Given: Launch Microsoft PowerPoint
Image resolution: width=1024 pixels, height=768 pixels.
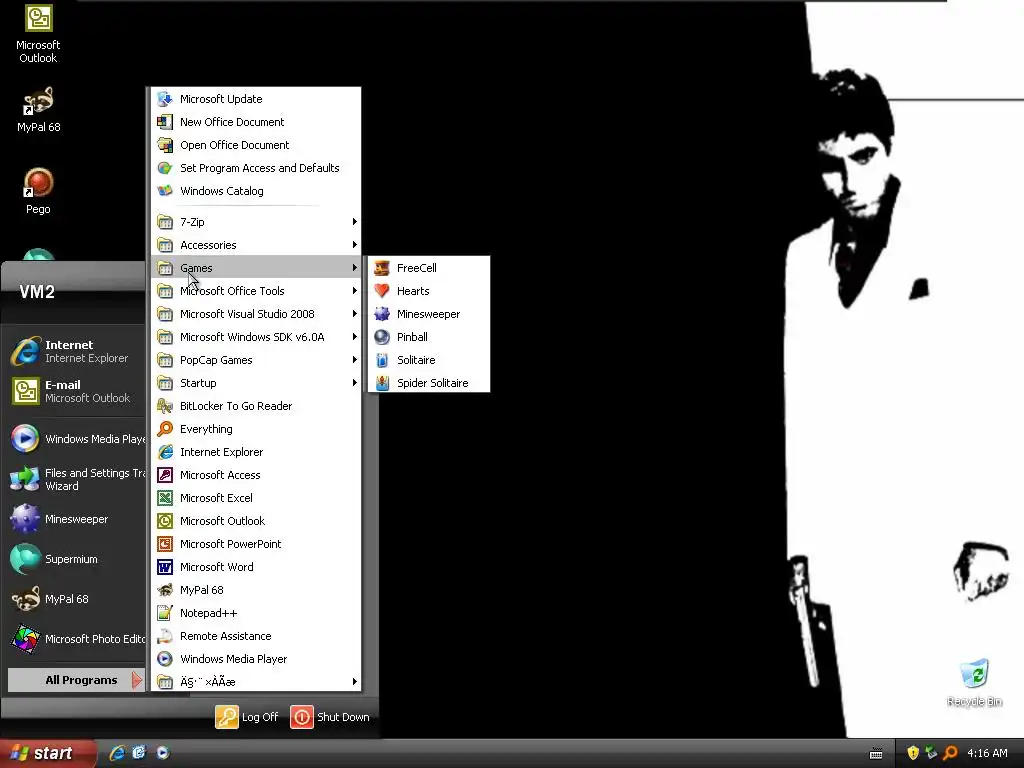Looking at the screenshot, I should coord(256,544).
